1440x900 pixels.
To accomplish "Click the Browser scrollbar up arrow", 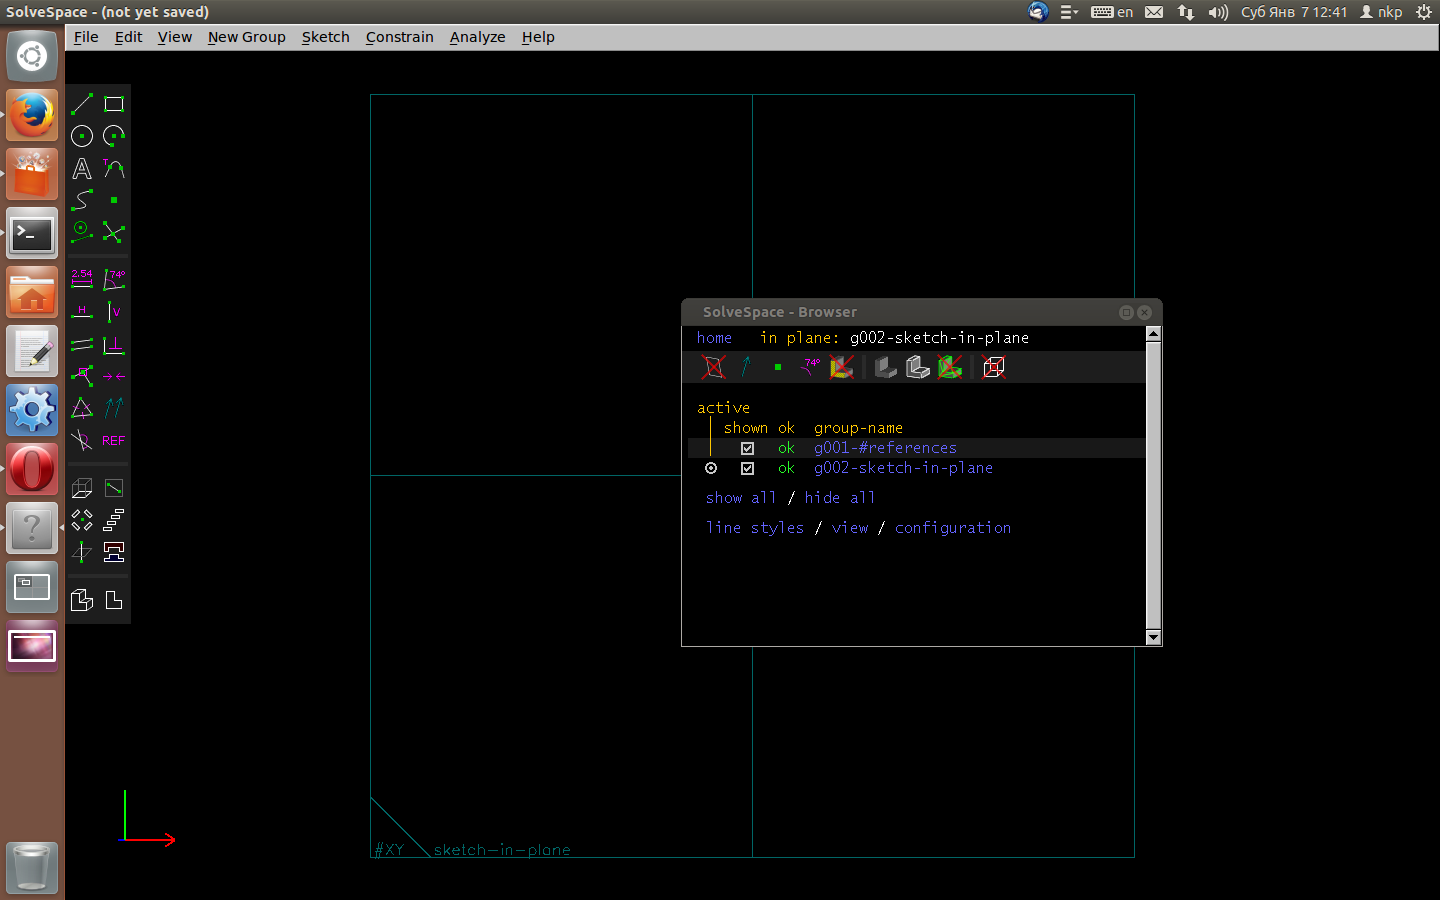I will coord(1154,334).
